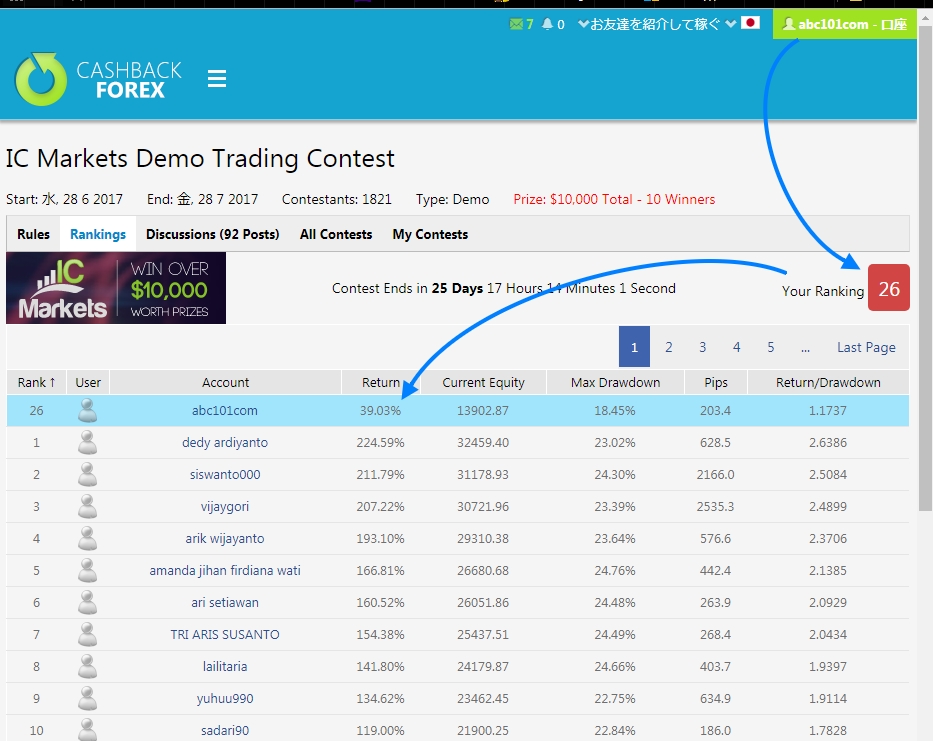Click the avatar next to sadari90

point(87,730)
